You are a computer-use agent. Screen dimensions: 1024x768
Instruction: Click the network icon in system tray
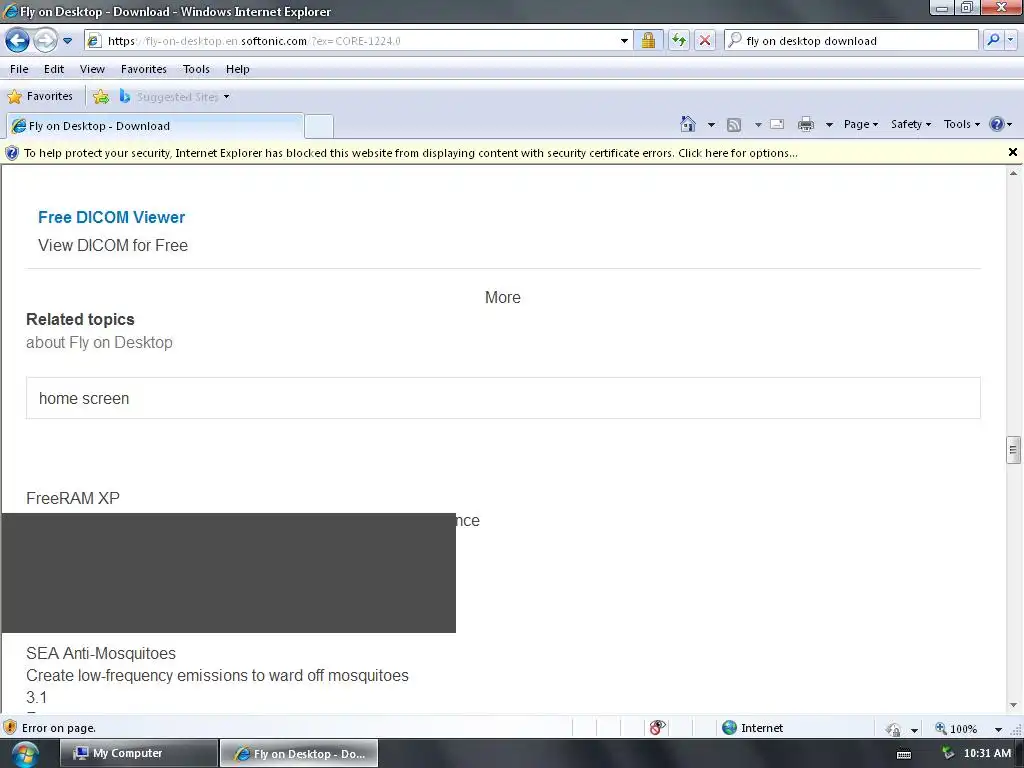[948, 754]
